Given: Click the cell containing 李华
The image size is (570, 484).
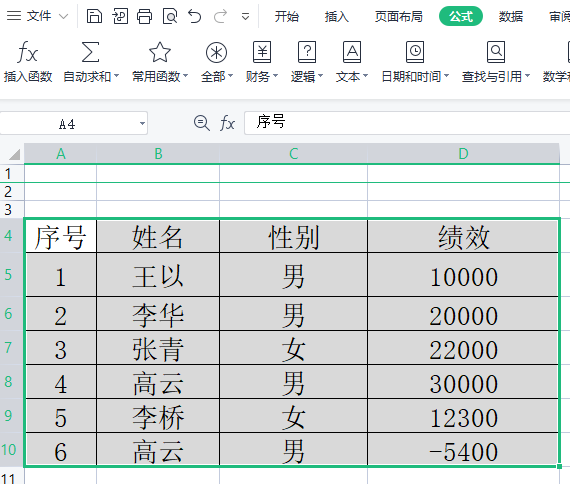Looking at the screenshot, I should (x=158, y=314).
